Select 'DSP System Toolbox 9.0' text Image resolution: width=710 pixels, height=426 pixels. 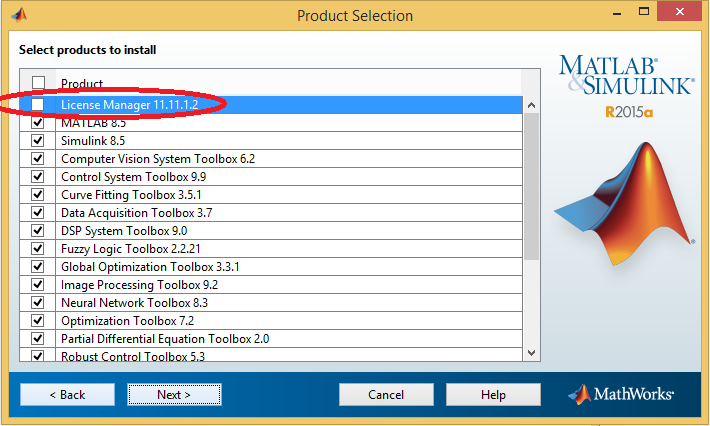pyautogui.click(x=124, y=231)
